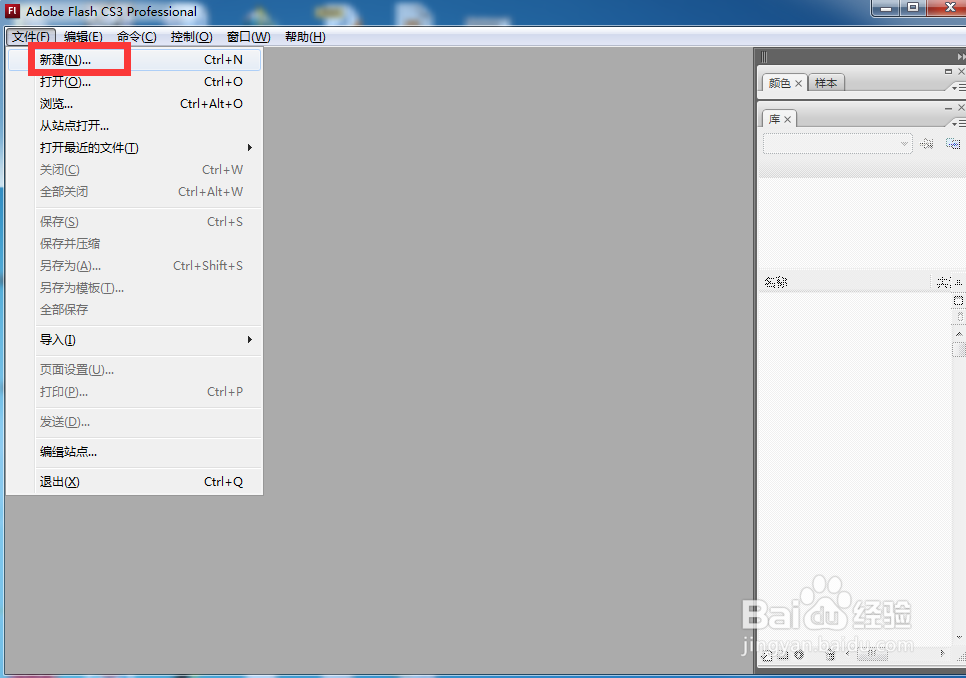Close the 库 tab
The image size is (966, 678).
point(787,119)
